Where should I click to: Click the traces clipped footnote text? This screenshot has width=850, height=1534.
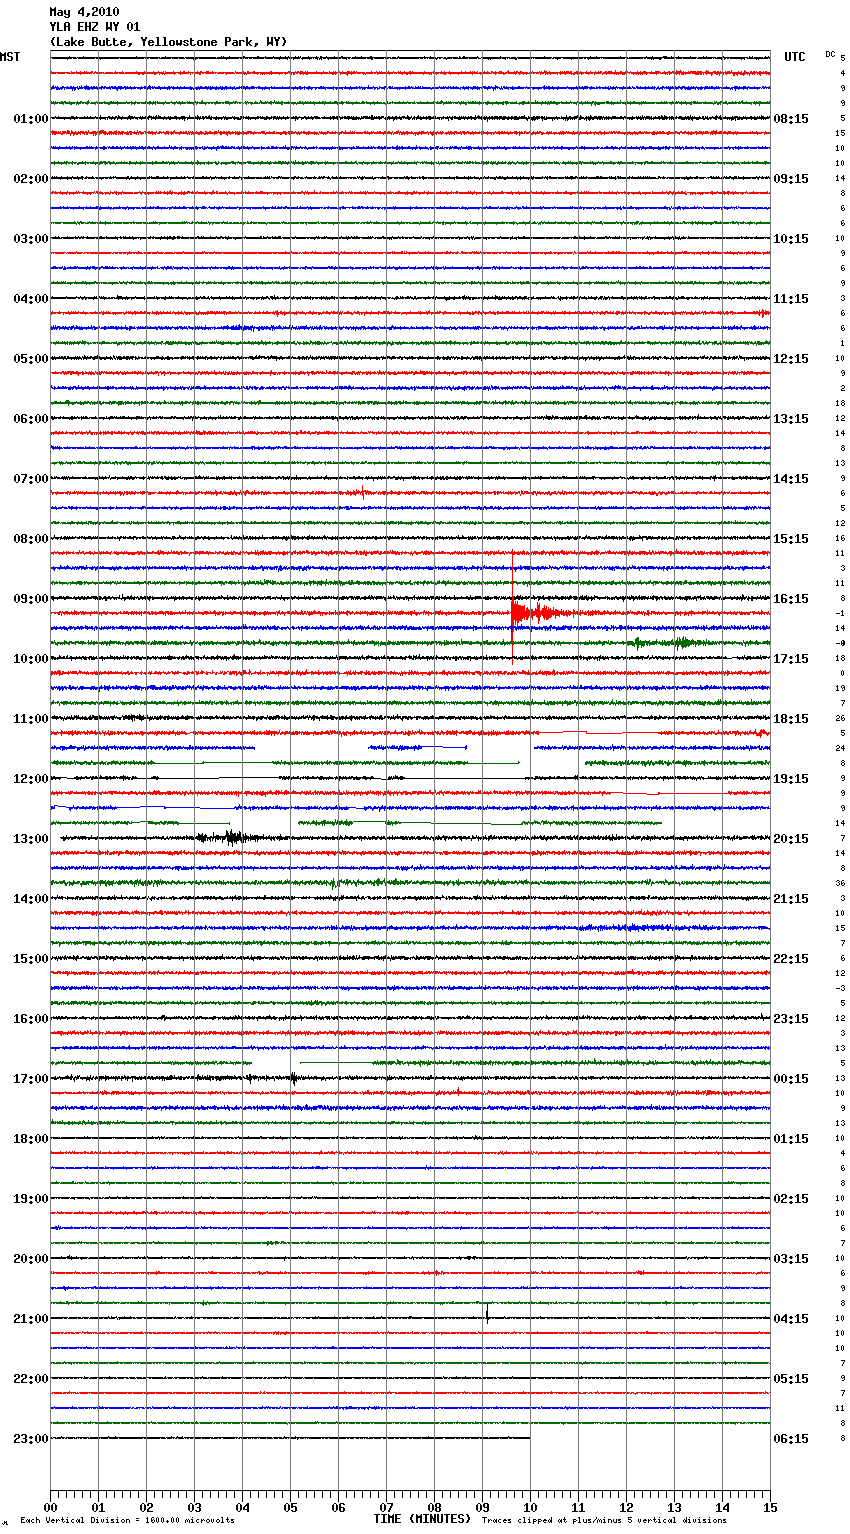coord(604,1520)
